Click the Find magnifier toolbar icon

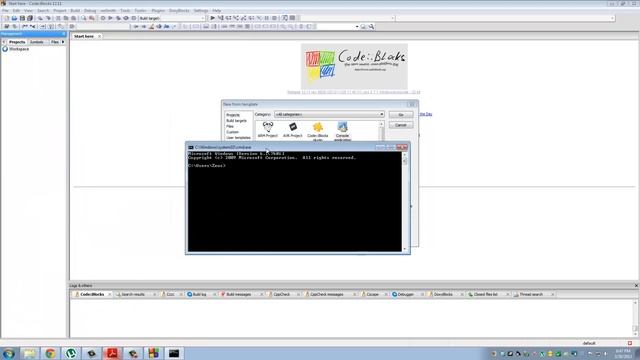click(x=84, y=18)
